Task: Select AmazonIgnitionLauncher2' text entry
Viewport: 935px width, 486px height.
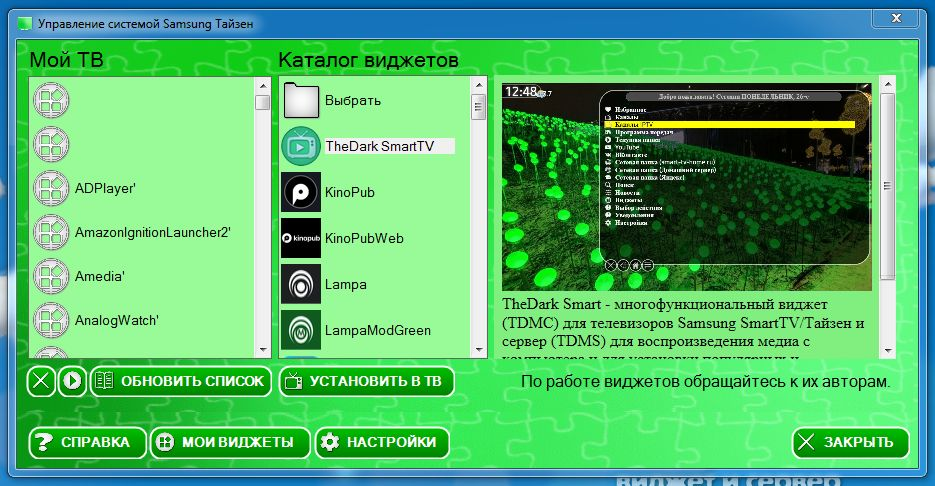Action: coord(153,233)
